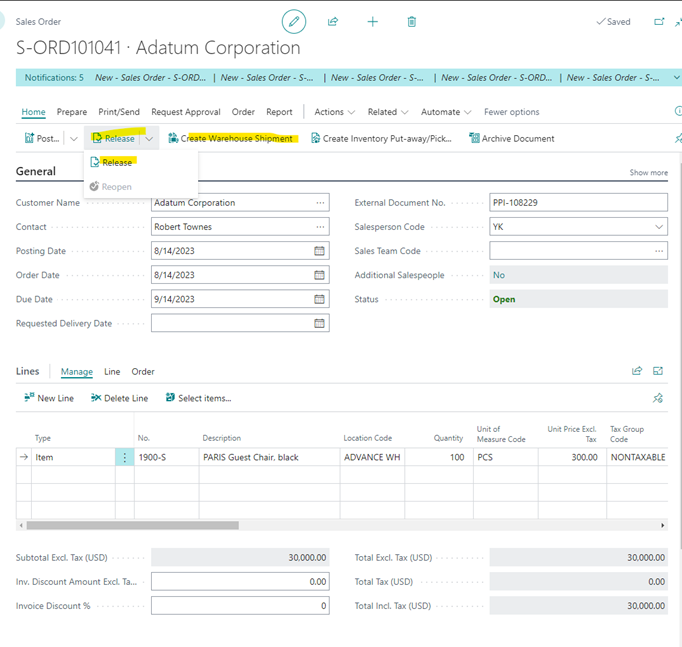Open Due Date calendar picker
The width and height of the screenshot is (682, 647).
[x=319, y=299]
